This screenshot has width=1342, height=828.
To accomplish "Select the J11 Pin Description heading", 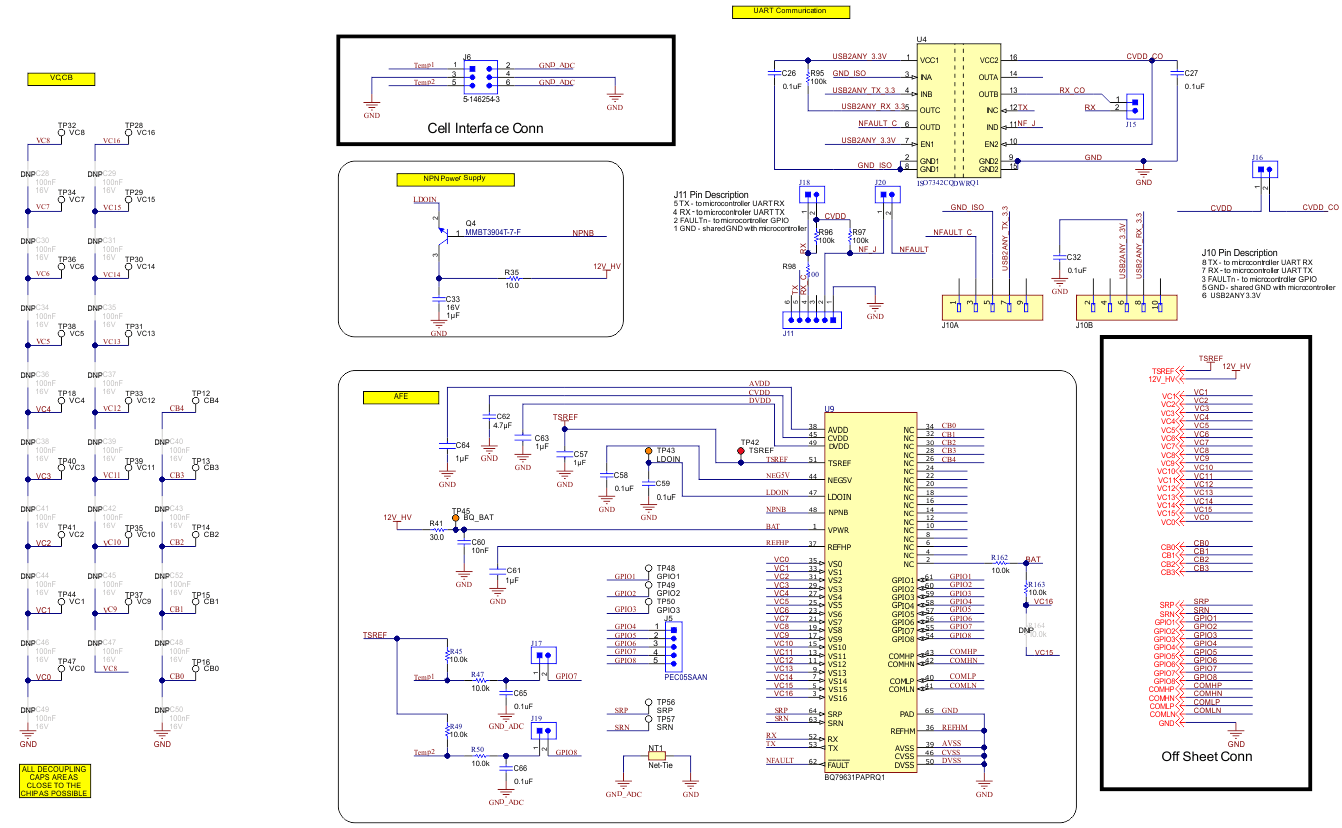I will (711, 194).
